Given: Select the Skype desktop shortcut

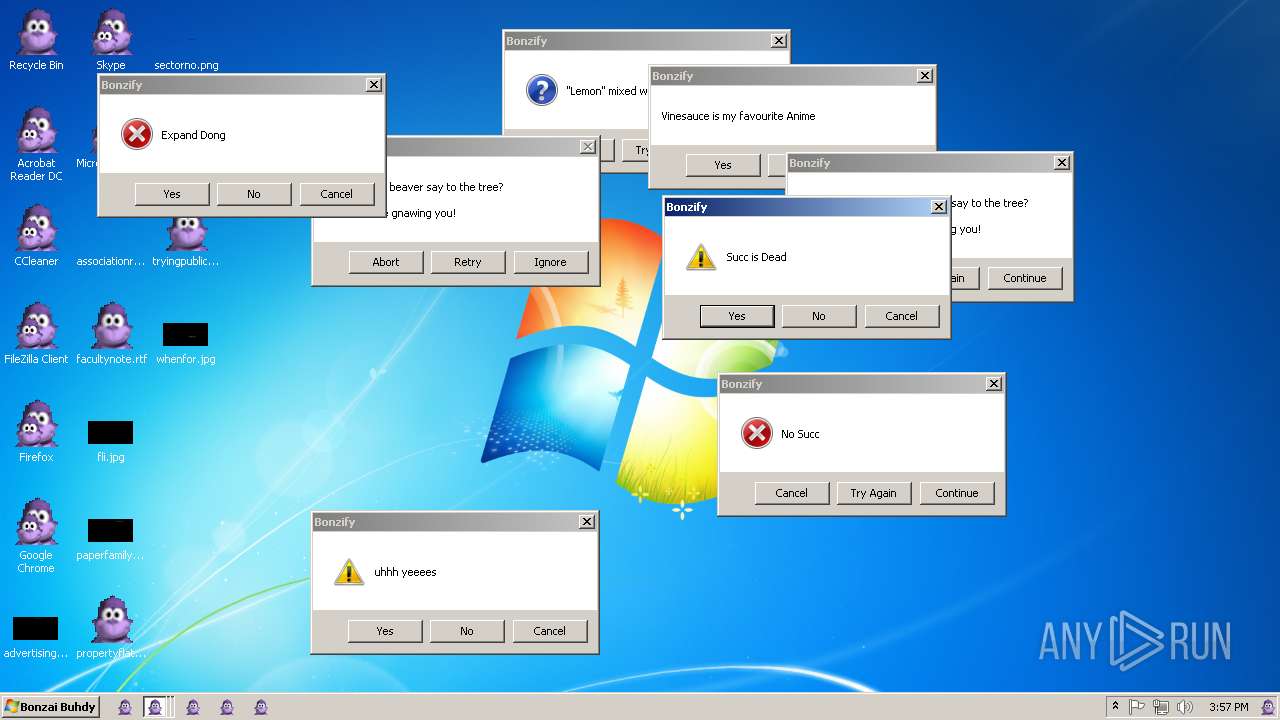Looking at the screenshot, I should click(x=111, y=40).
